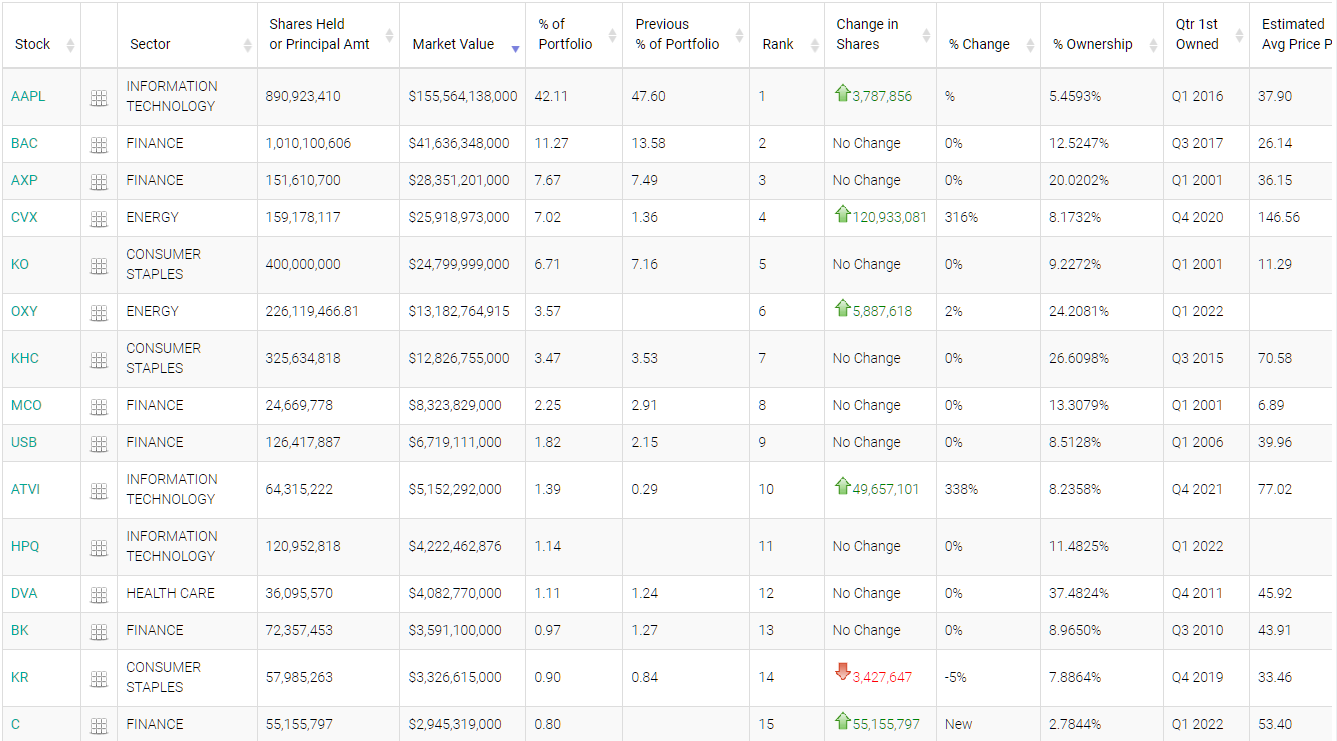
Task: Open the AXP stock link
Action: point(24,180)
